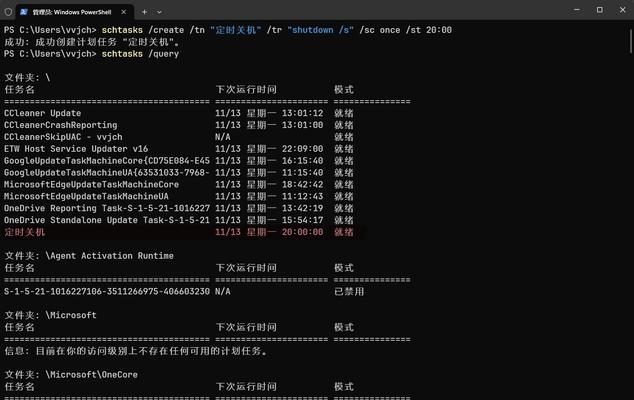
Task: Click the 'CCleaner Update' task row
Action: (x=179, y=113)
